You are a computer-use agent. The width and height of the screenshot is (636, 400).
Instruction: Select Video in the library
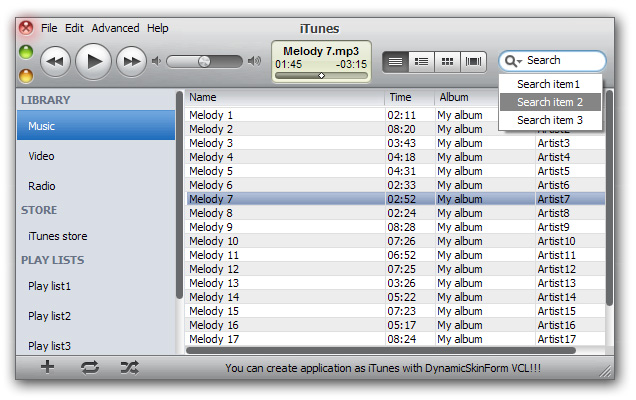click(x=96, y=156)
